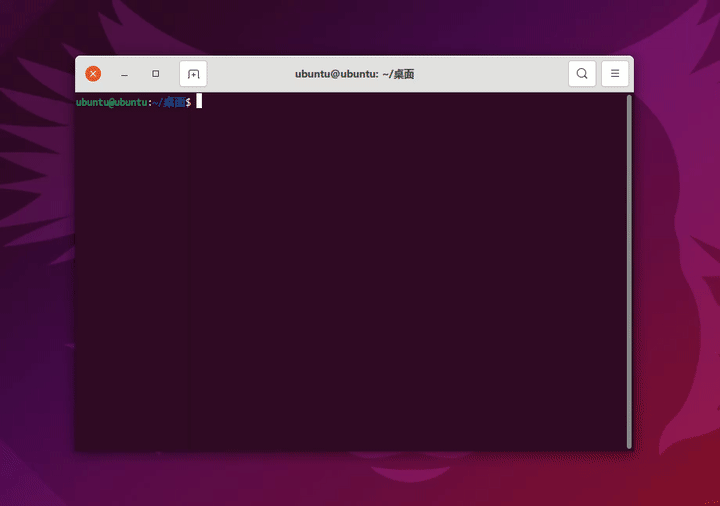Click the terminal vertical scrollbar

pyautogui.click(x=629, y=271)
